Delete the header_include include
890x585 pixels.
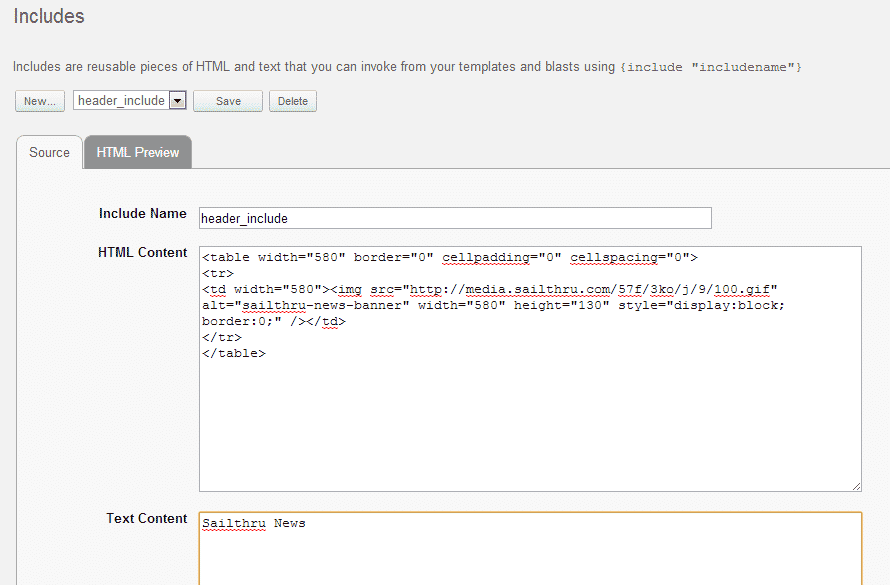(293, 101)
